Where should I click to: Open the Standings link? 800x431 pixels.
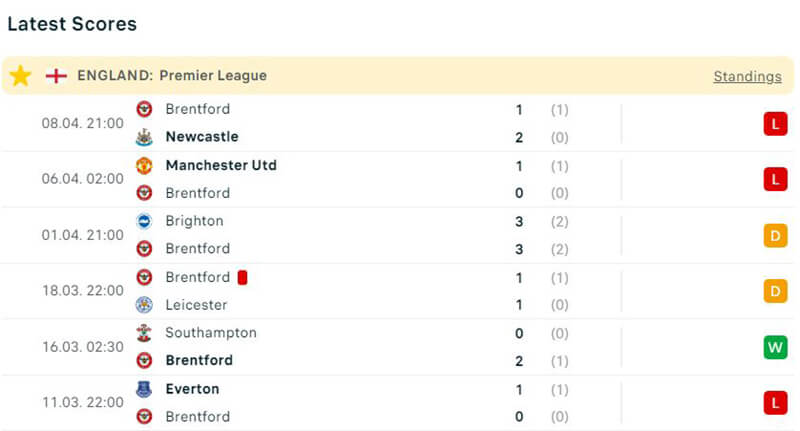[747, 76]
